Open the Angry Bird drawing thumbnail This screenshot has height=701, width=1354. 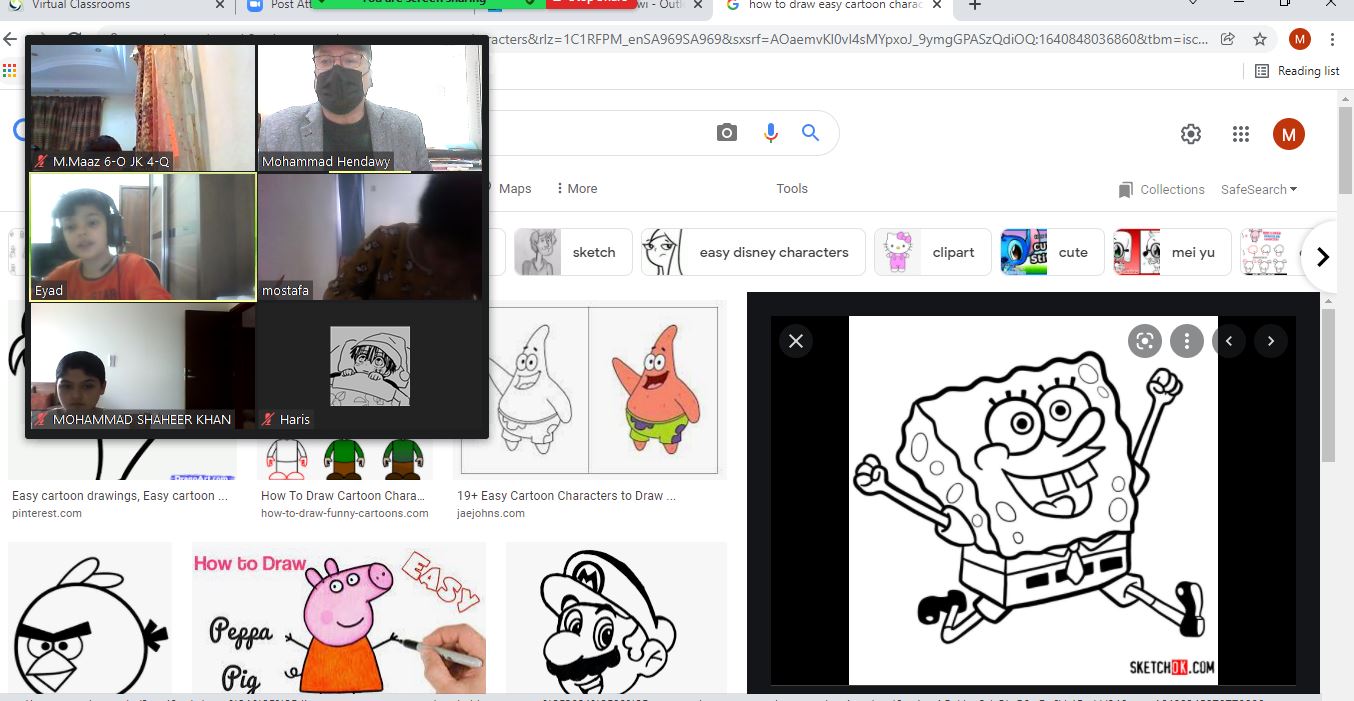(90, 620)
